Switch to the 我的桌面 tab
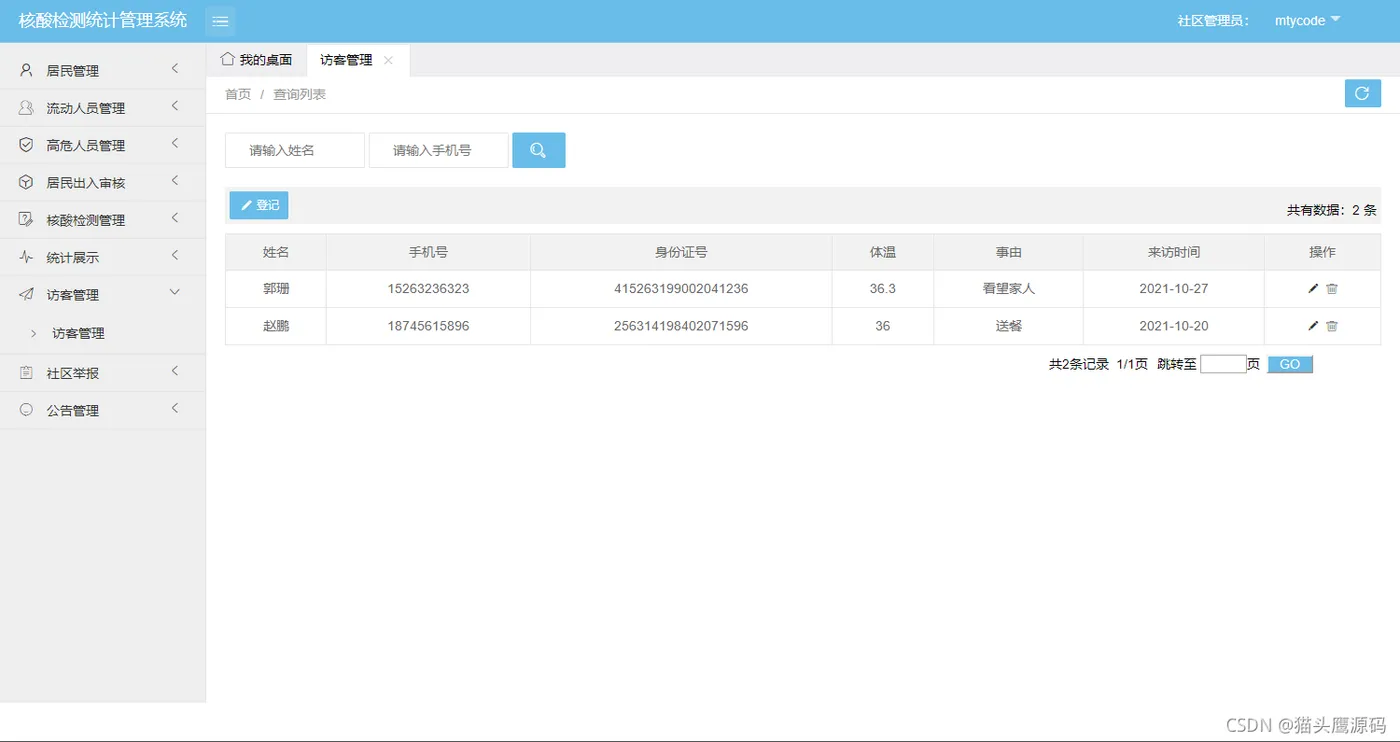Screen dimensions: 1400x742 click(257, 60)
